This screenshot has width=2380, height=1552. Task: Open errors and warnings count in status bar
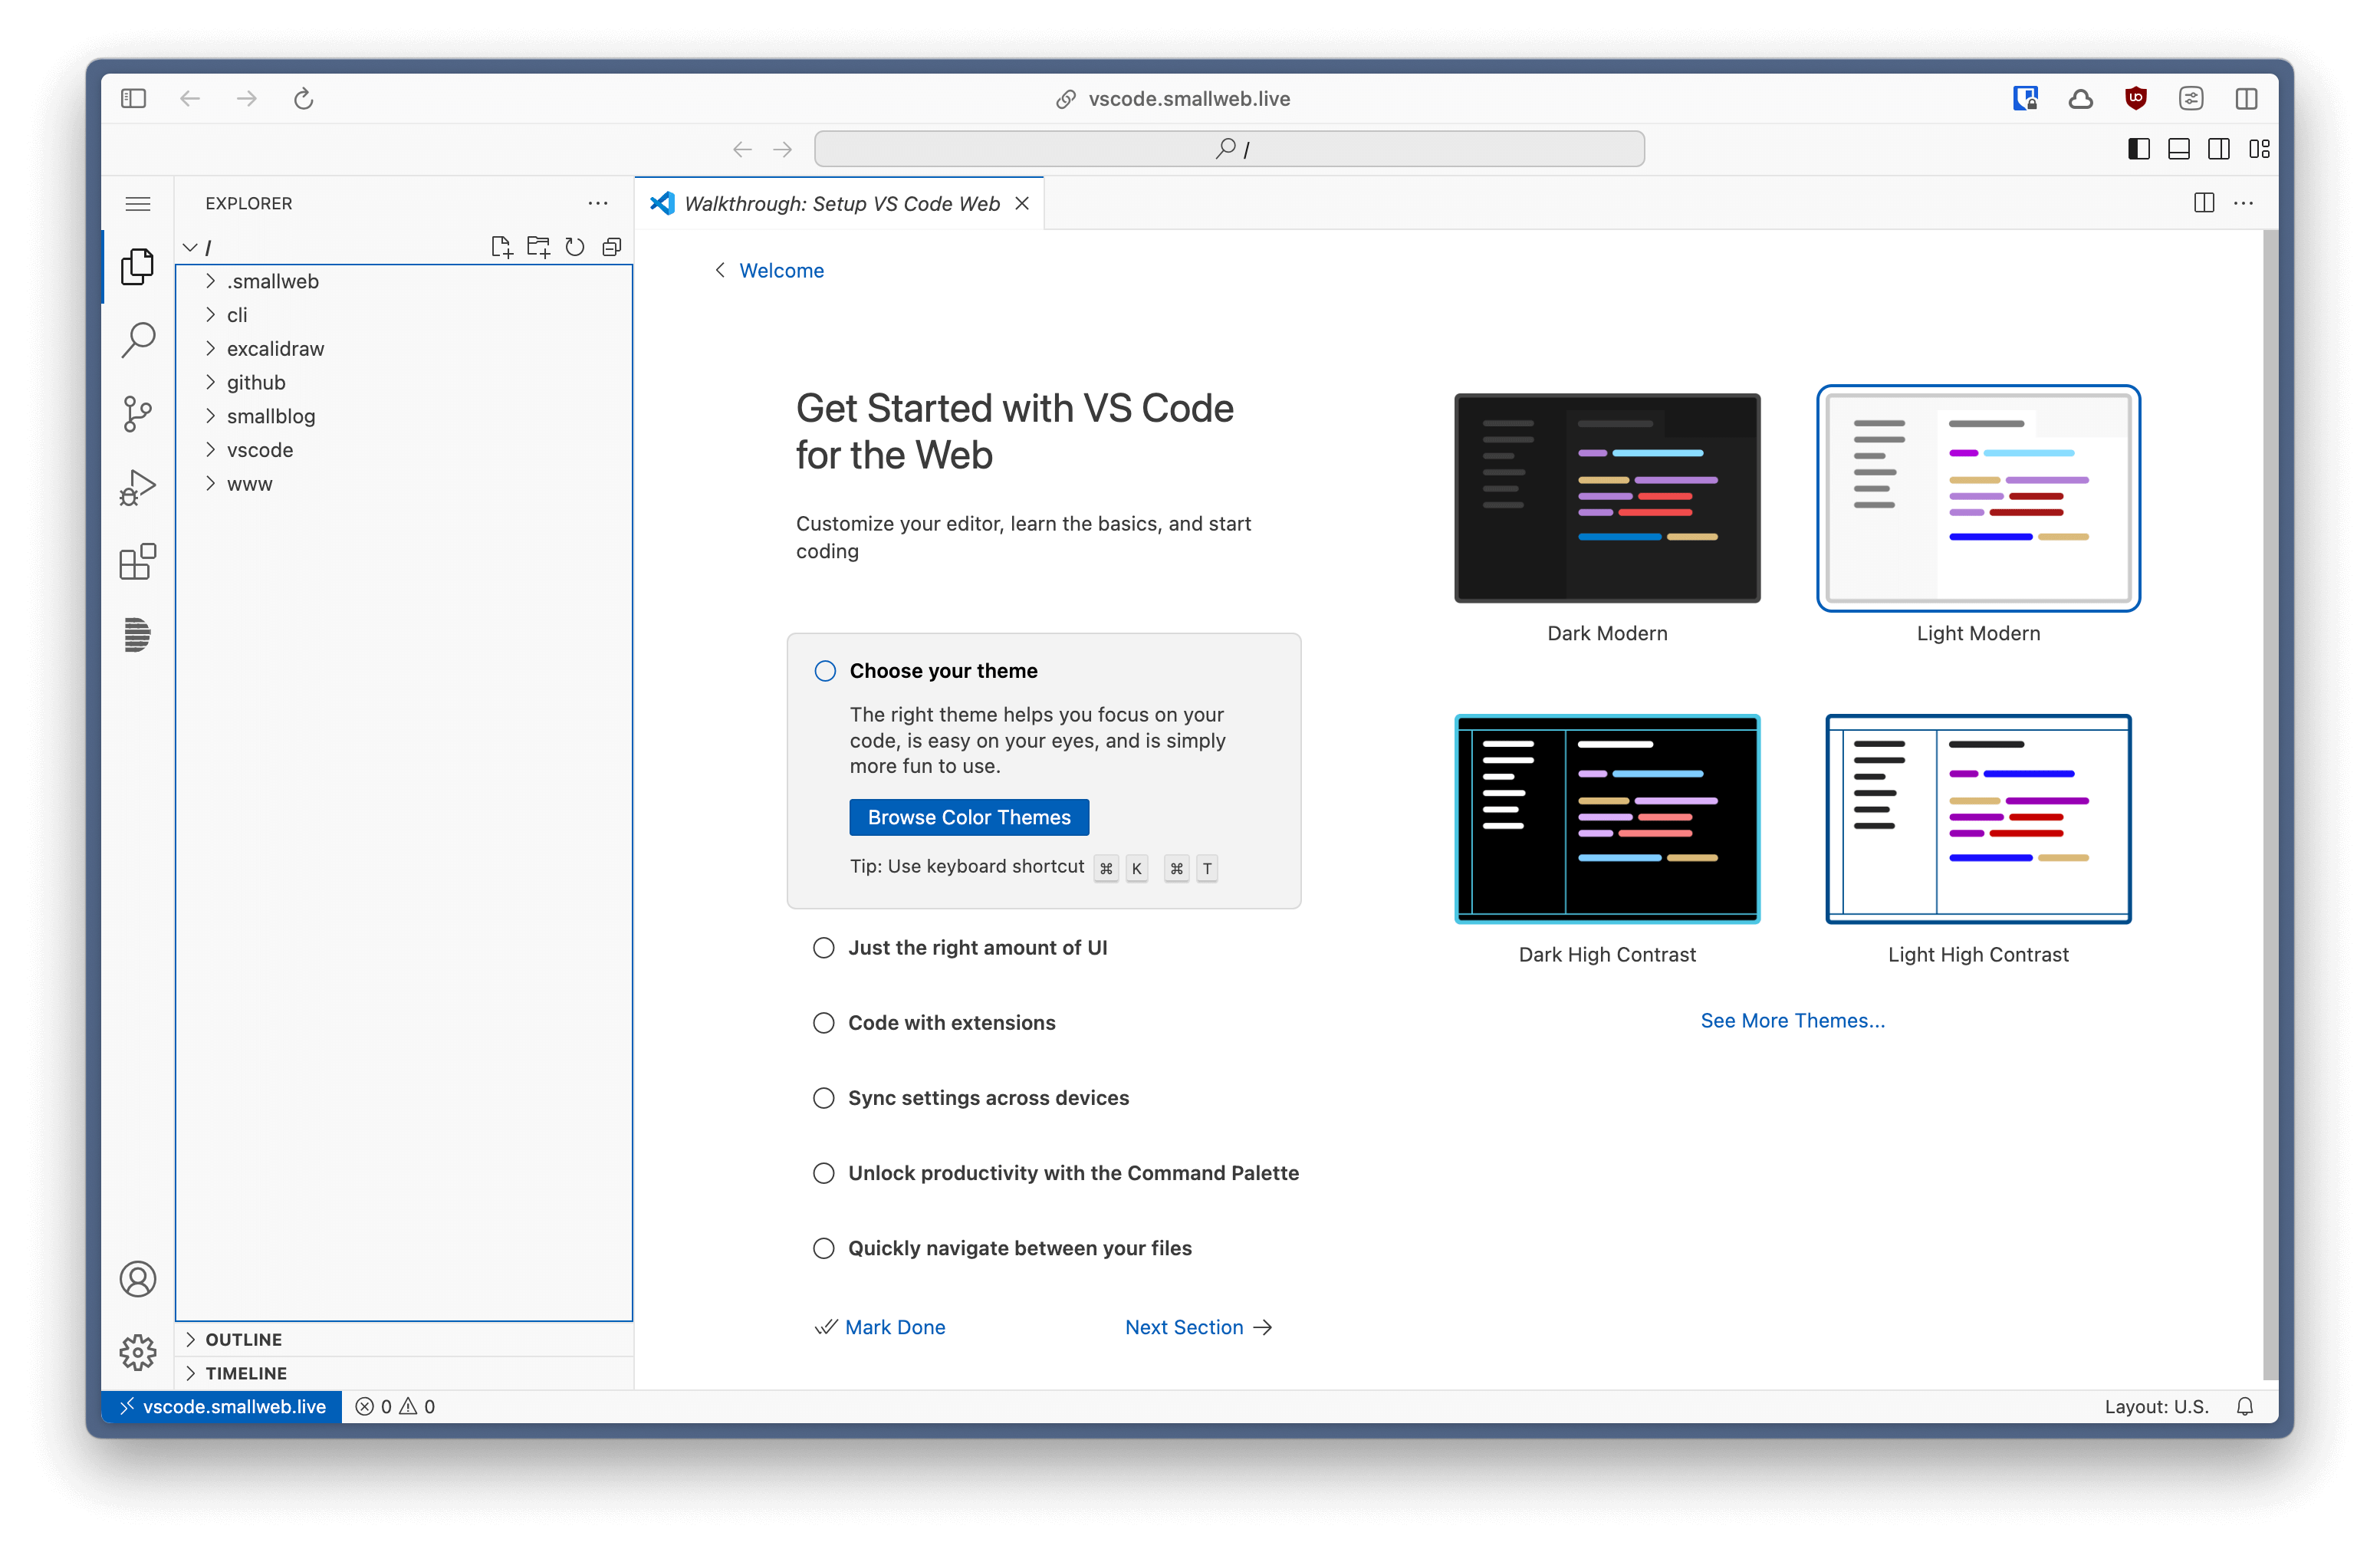click(x=395, y=1406)
